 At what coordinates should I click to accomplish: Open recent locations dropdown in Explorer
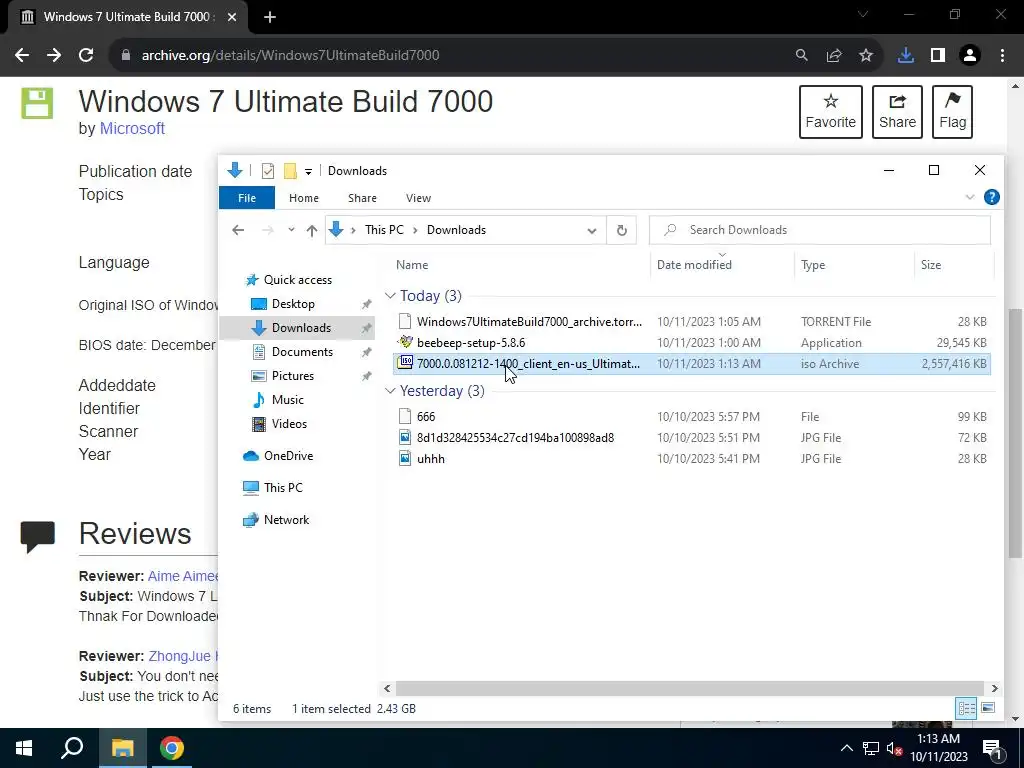click(x=291, y=230)
